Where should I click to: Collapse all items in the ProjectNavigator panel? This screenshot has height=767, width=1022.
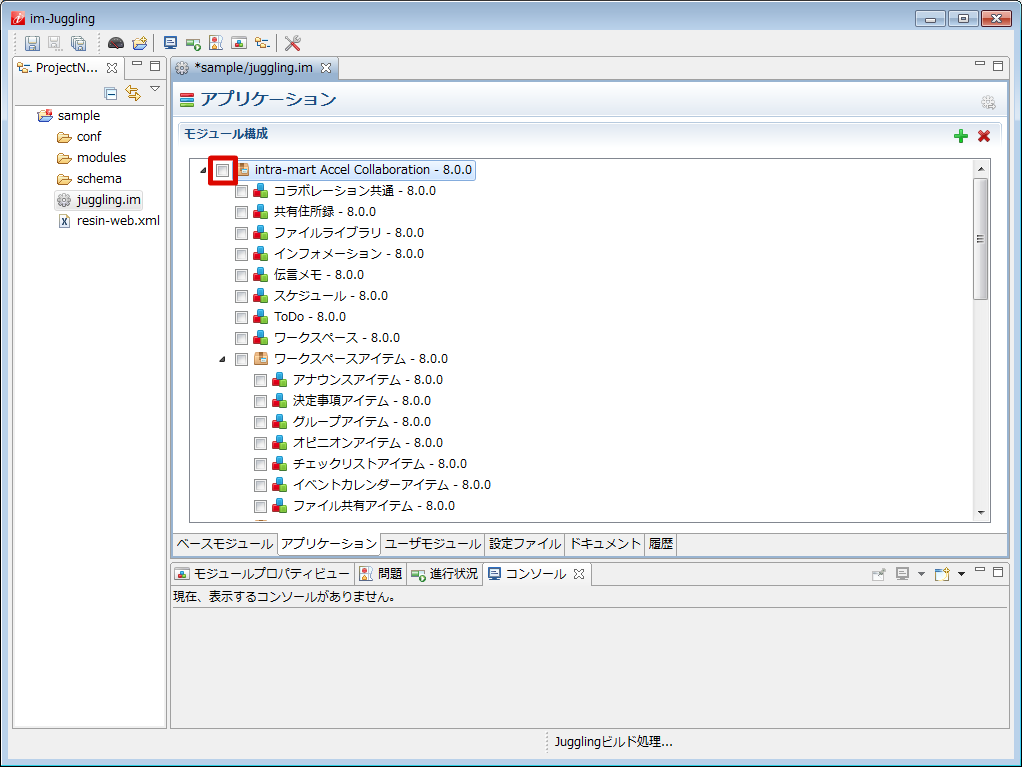pyautogui.click(x=111, y=93)
